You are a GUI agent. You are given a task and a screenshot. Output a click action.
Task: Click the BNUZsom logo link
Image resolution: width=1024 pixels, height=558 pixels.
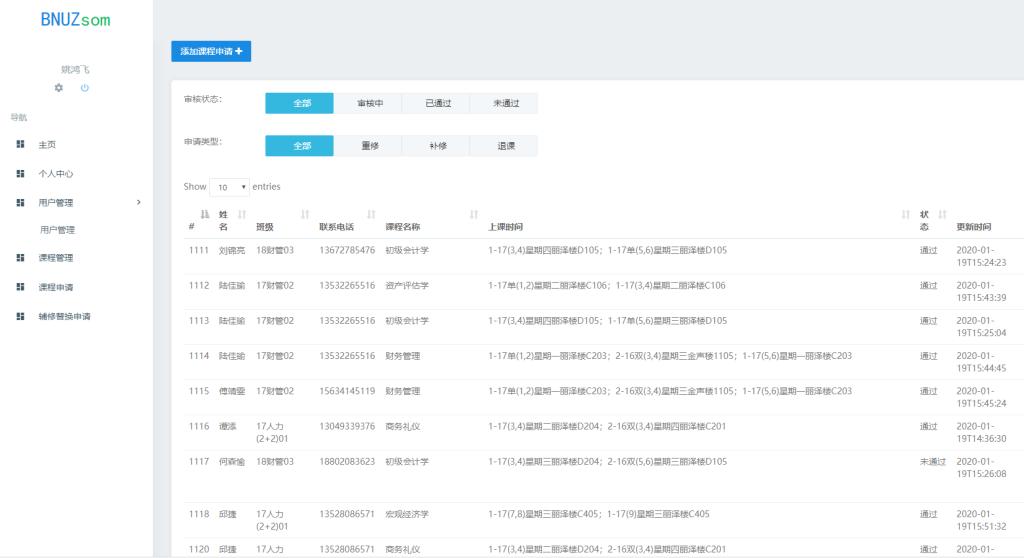tap(76, 19)
